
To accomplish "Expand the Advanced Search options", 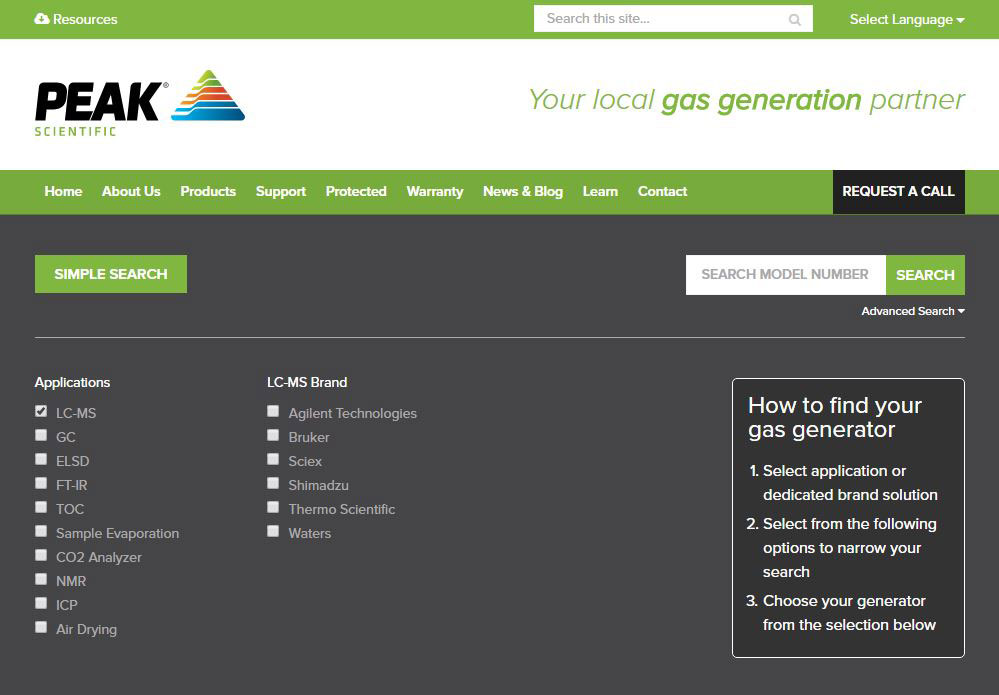I will tap(913, 311).
